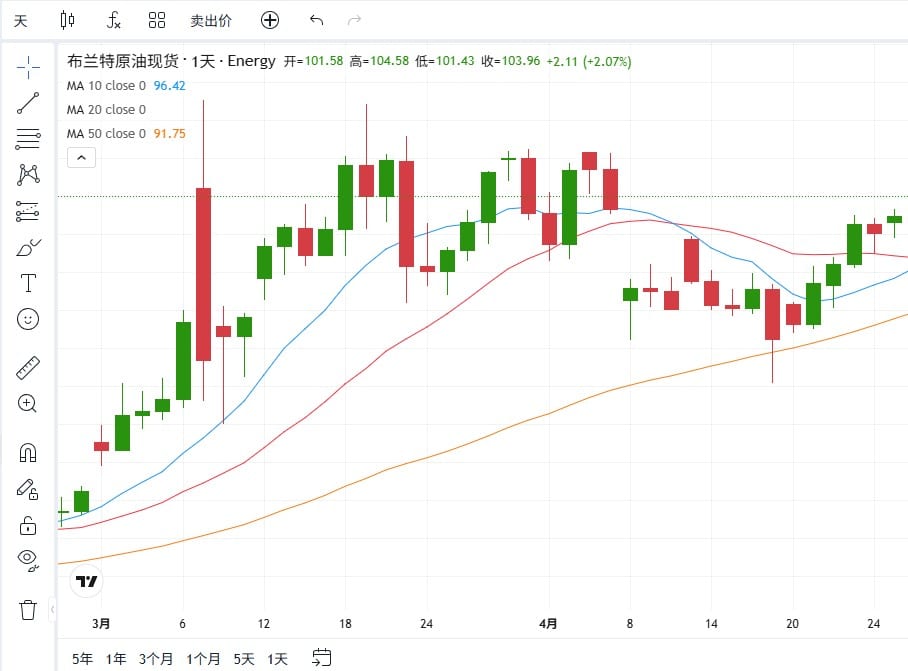Collapse the indicator legend chevron
This screenshot has height=671, width=908.
click(x=81, y=157)
